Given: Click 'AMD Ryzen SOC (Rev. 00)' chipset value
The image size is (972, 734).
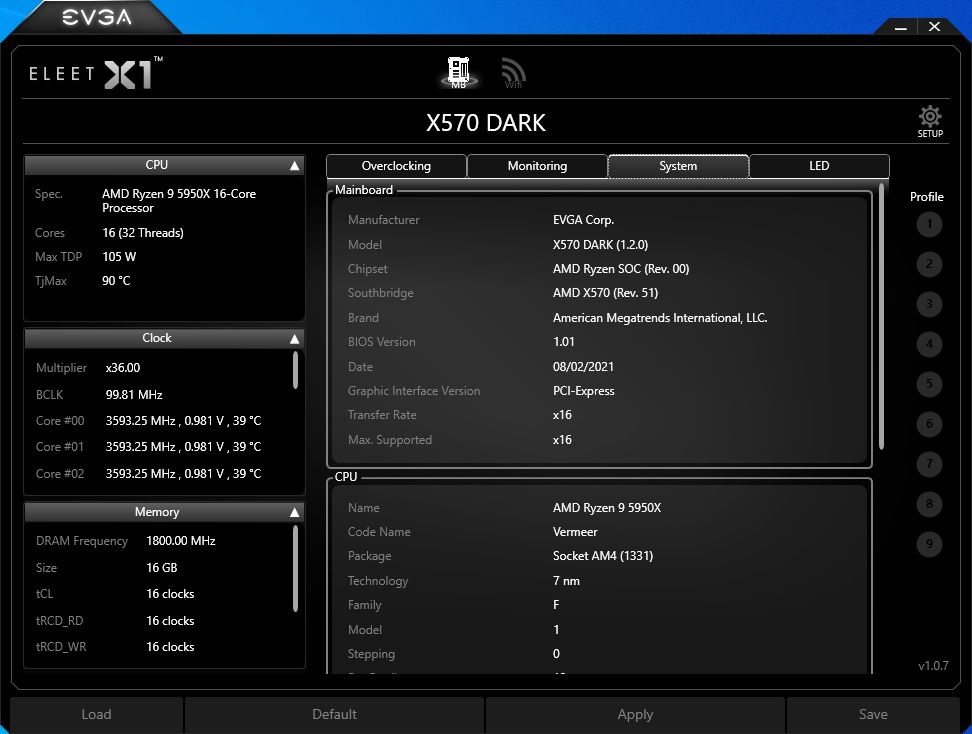Looking at the screenshot, I should tap(621, 269).
